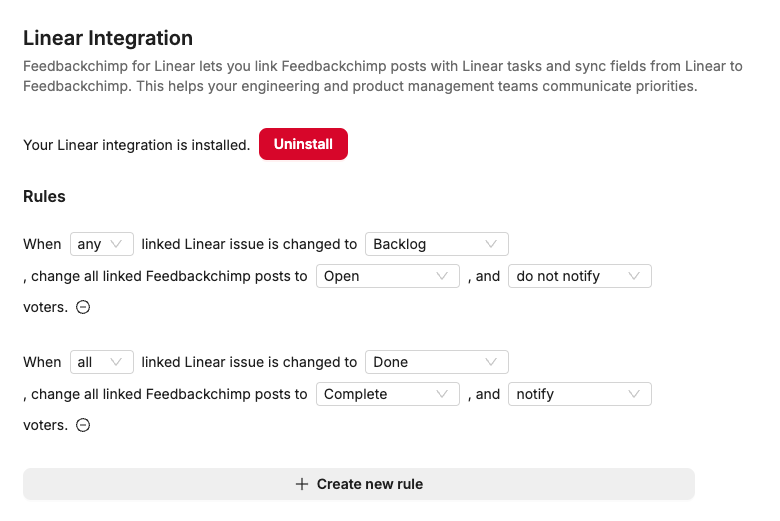Click the Rules section heading
The height and width of the screenshot is (521, 780).
tap(44, 196)
